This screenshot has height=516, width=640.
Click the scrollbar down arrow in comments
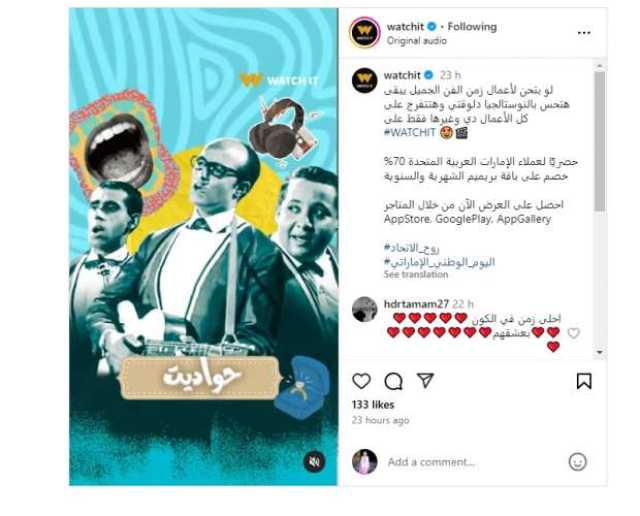[x=599, y=352]
